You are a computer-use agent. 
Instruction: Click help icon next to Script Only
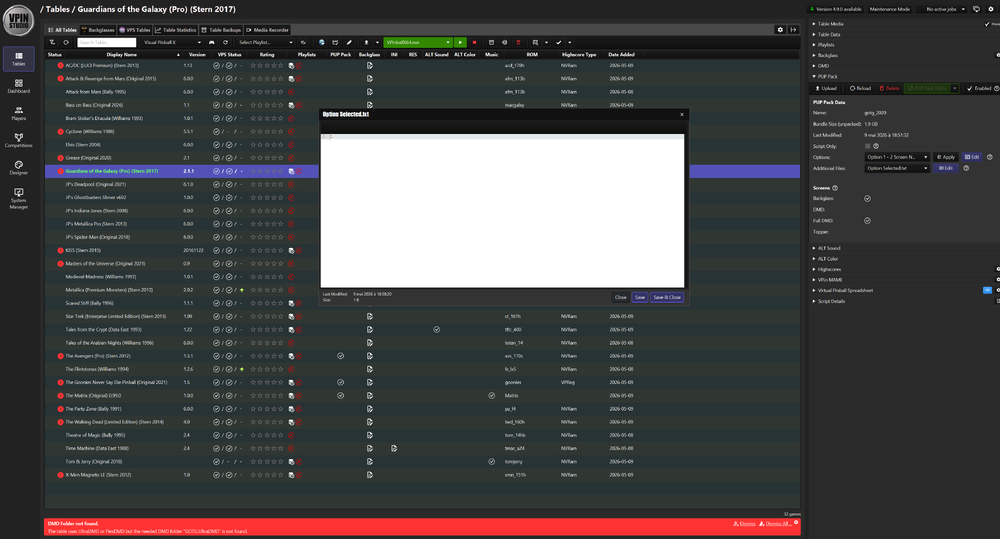[x=876, y=146]
